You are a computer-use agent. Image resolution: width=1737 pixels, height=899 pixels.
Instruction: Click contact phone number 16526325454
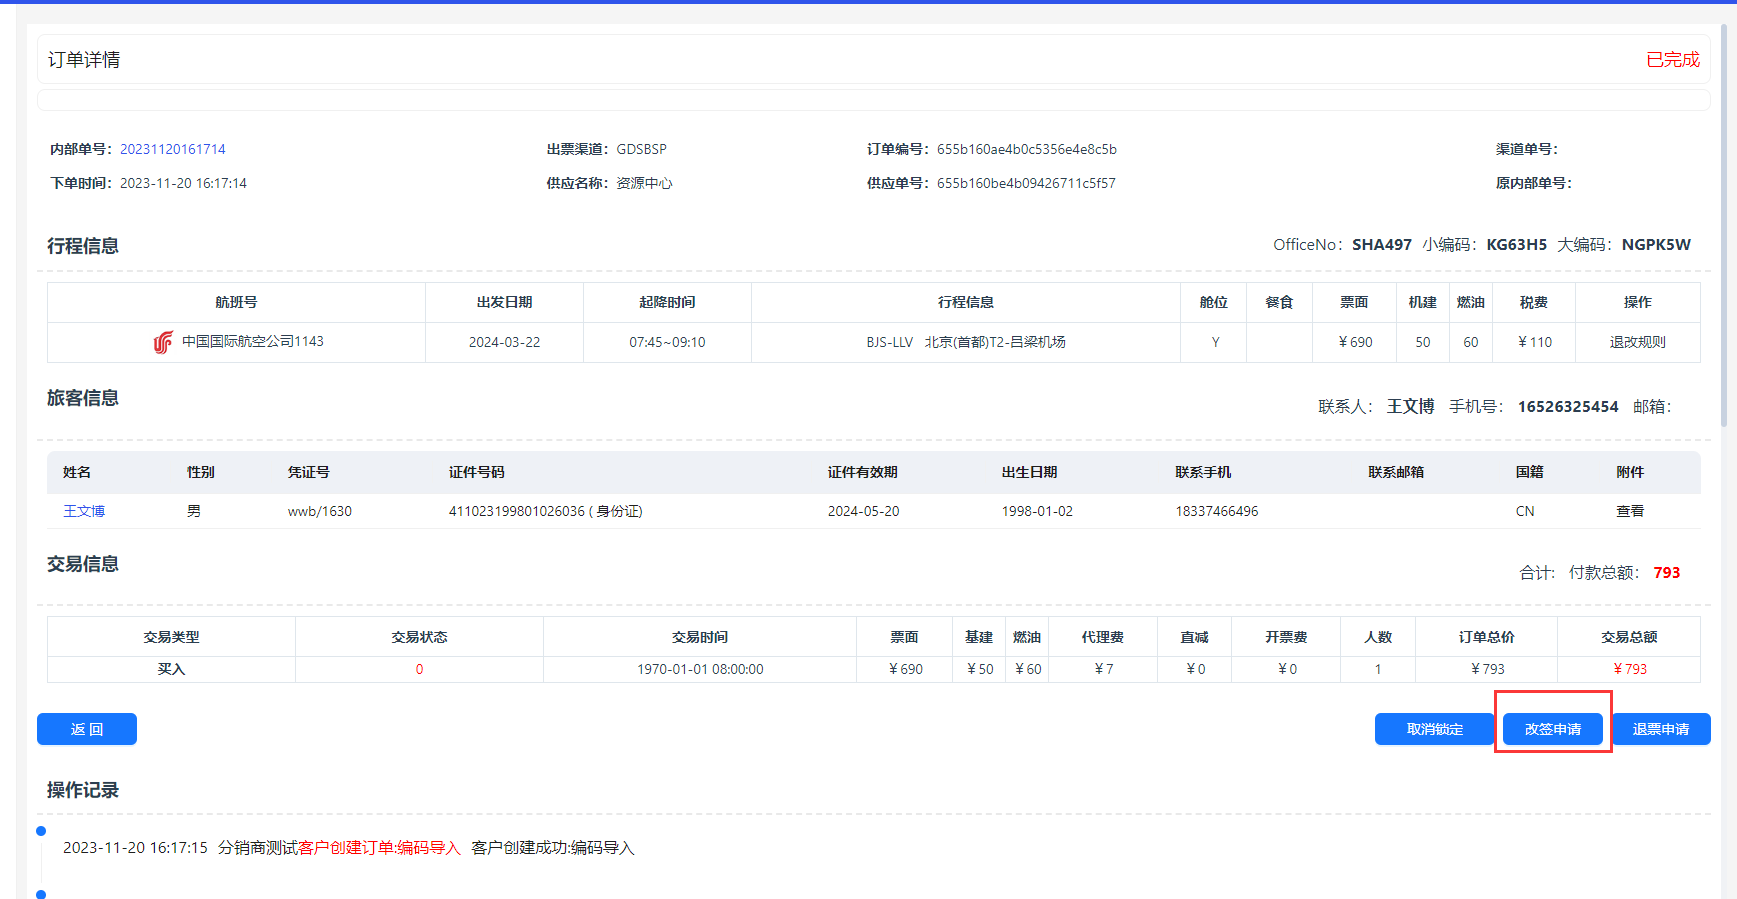(x=1567, y=407)
